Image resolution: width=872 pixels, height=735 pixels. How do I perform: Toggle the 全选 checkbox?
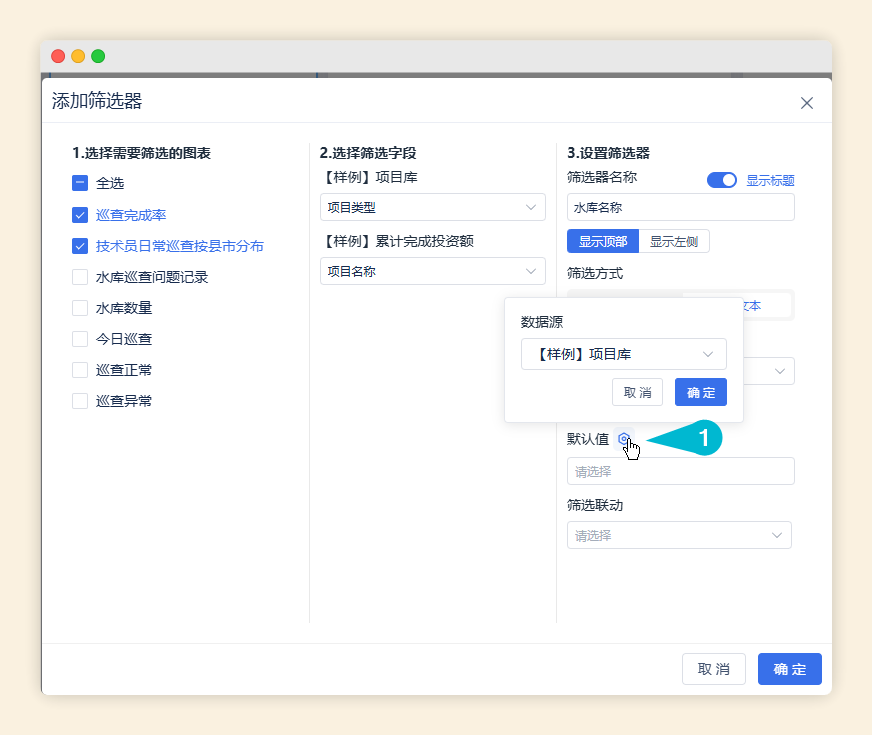click(x=80, y=183)
